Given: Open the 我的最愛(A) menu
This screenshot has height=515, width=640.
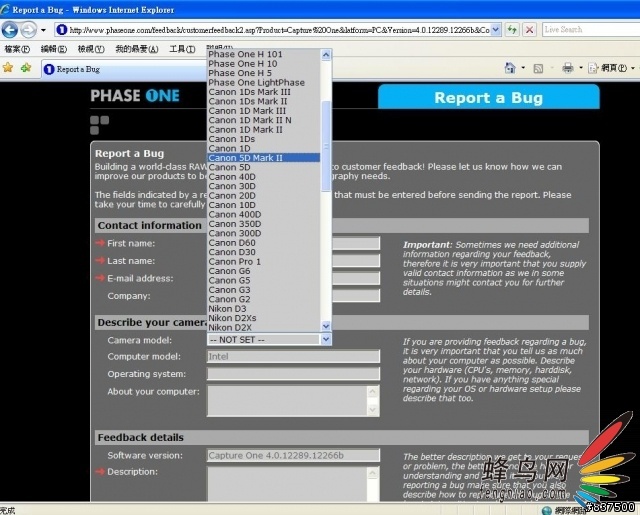Looking at the screenshot, I should [136, 49].
